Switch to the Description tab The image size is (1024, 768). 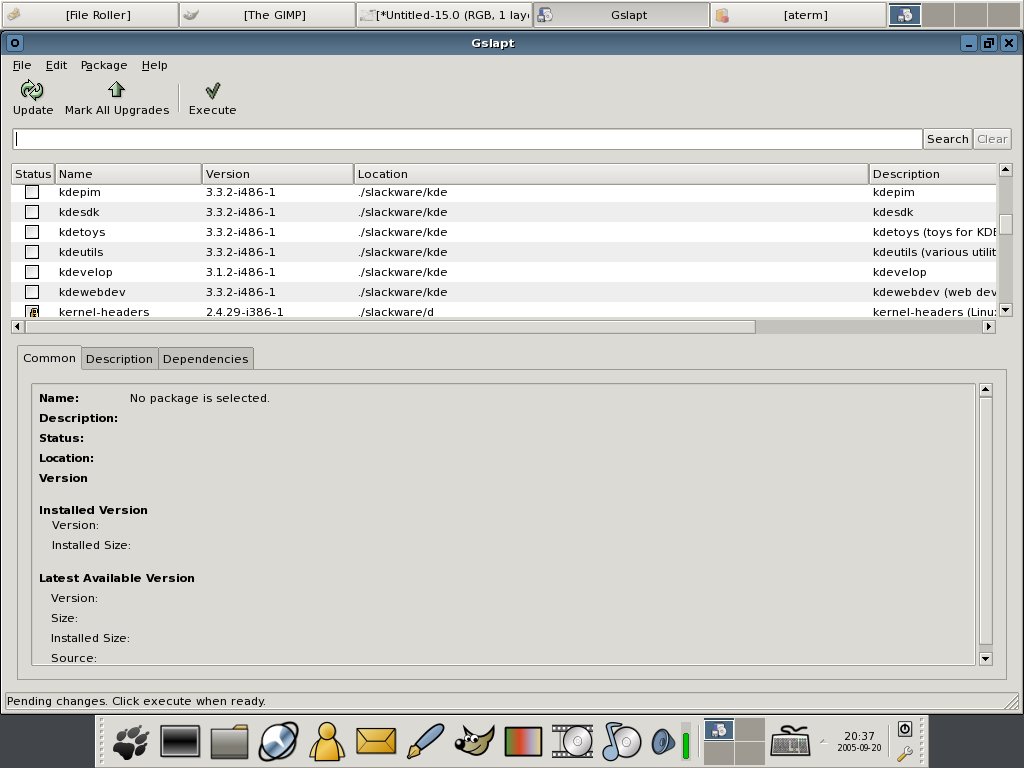[x=120, y=359]
